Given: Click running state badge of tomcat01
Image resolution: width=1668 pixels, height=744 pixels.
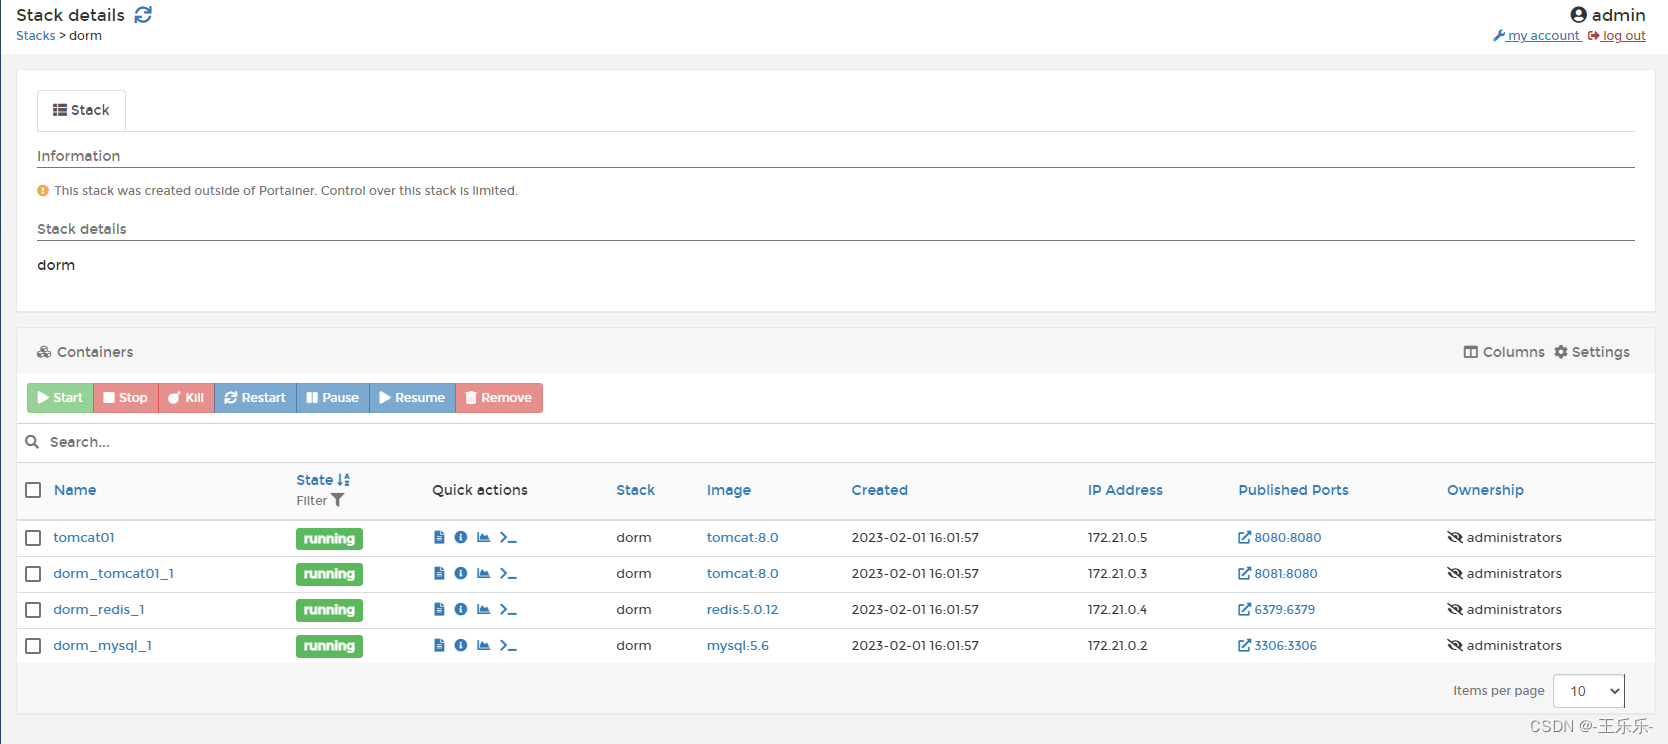Looking at the screenshot, I should point(329,539).
